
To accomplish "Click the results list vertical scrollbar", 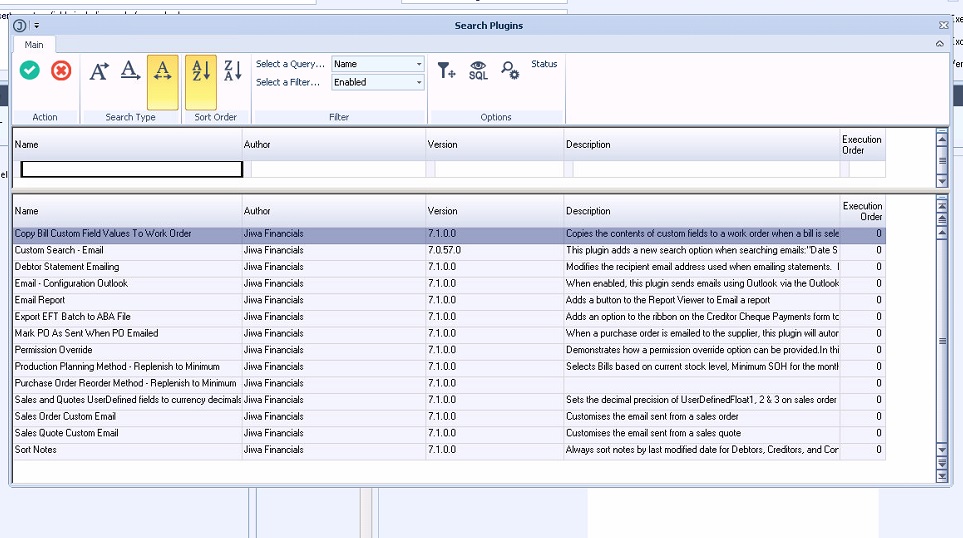I will pos(941,340).
